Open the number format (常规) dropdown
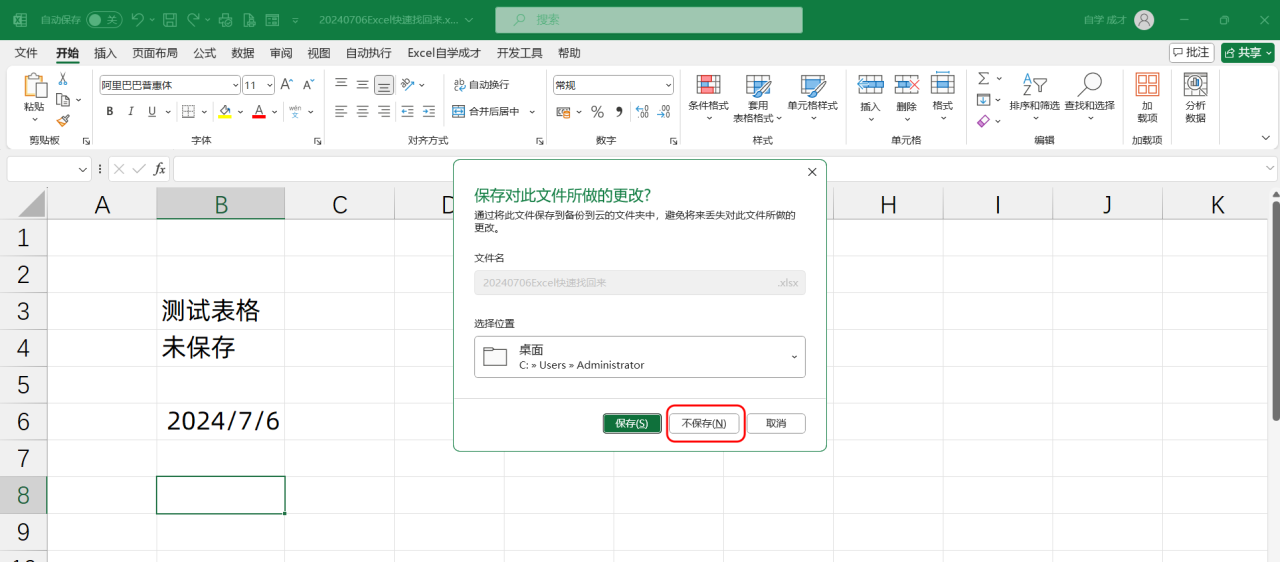Screen dimensions: 1280x562 (x=668, y=85)
